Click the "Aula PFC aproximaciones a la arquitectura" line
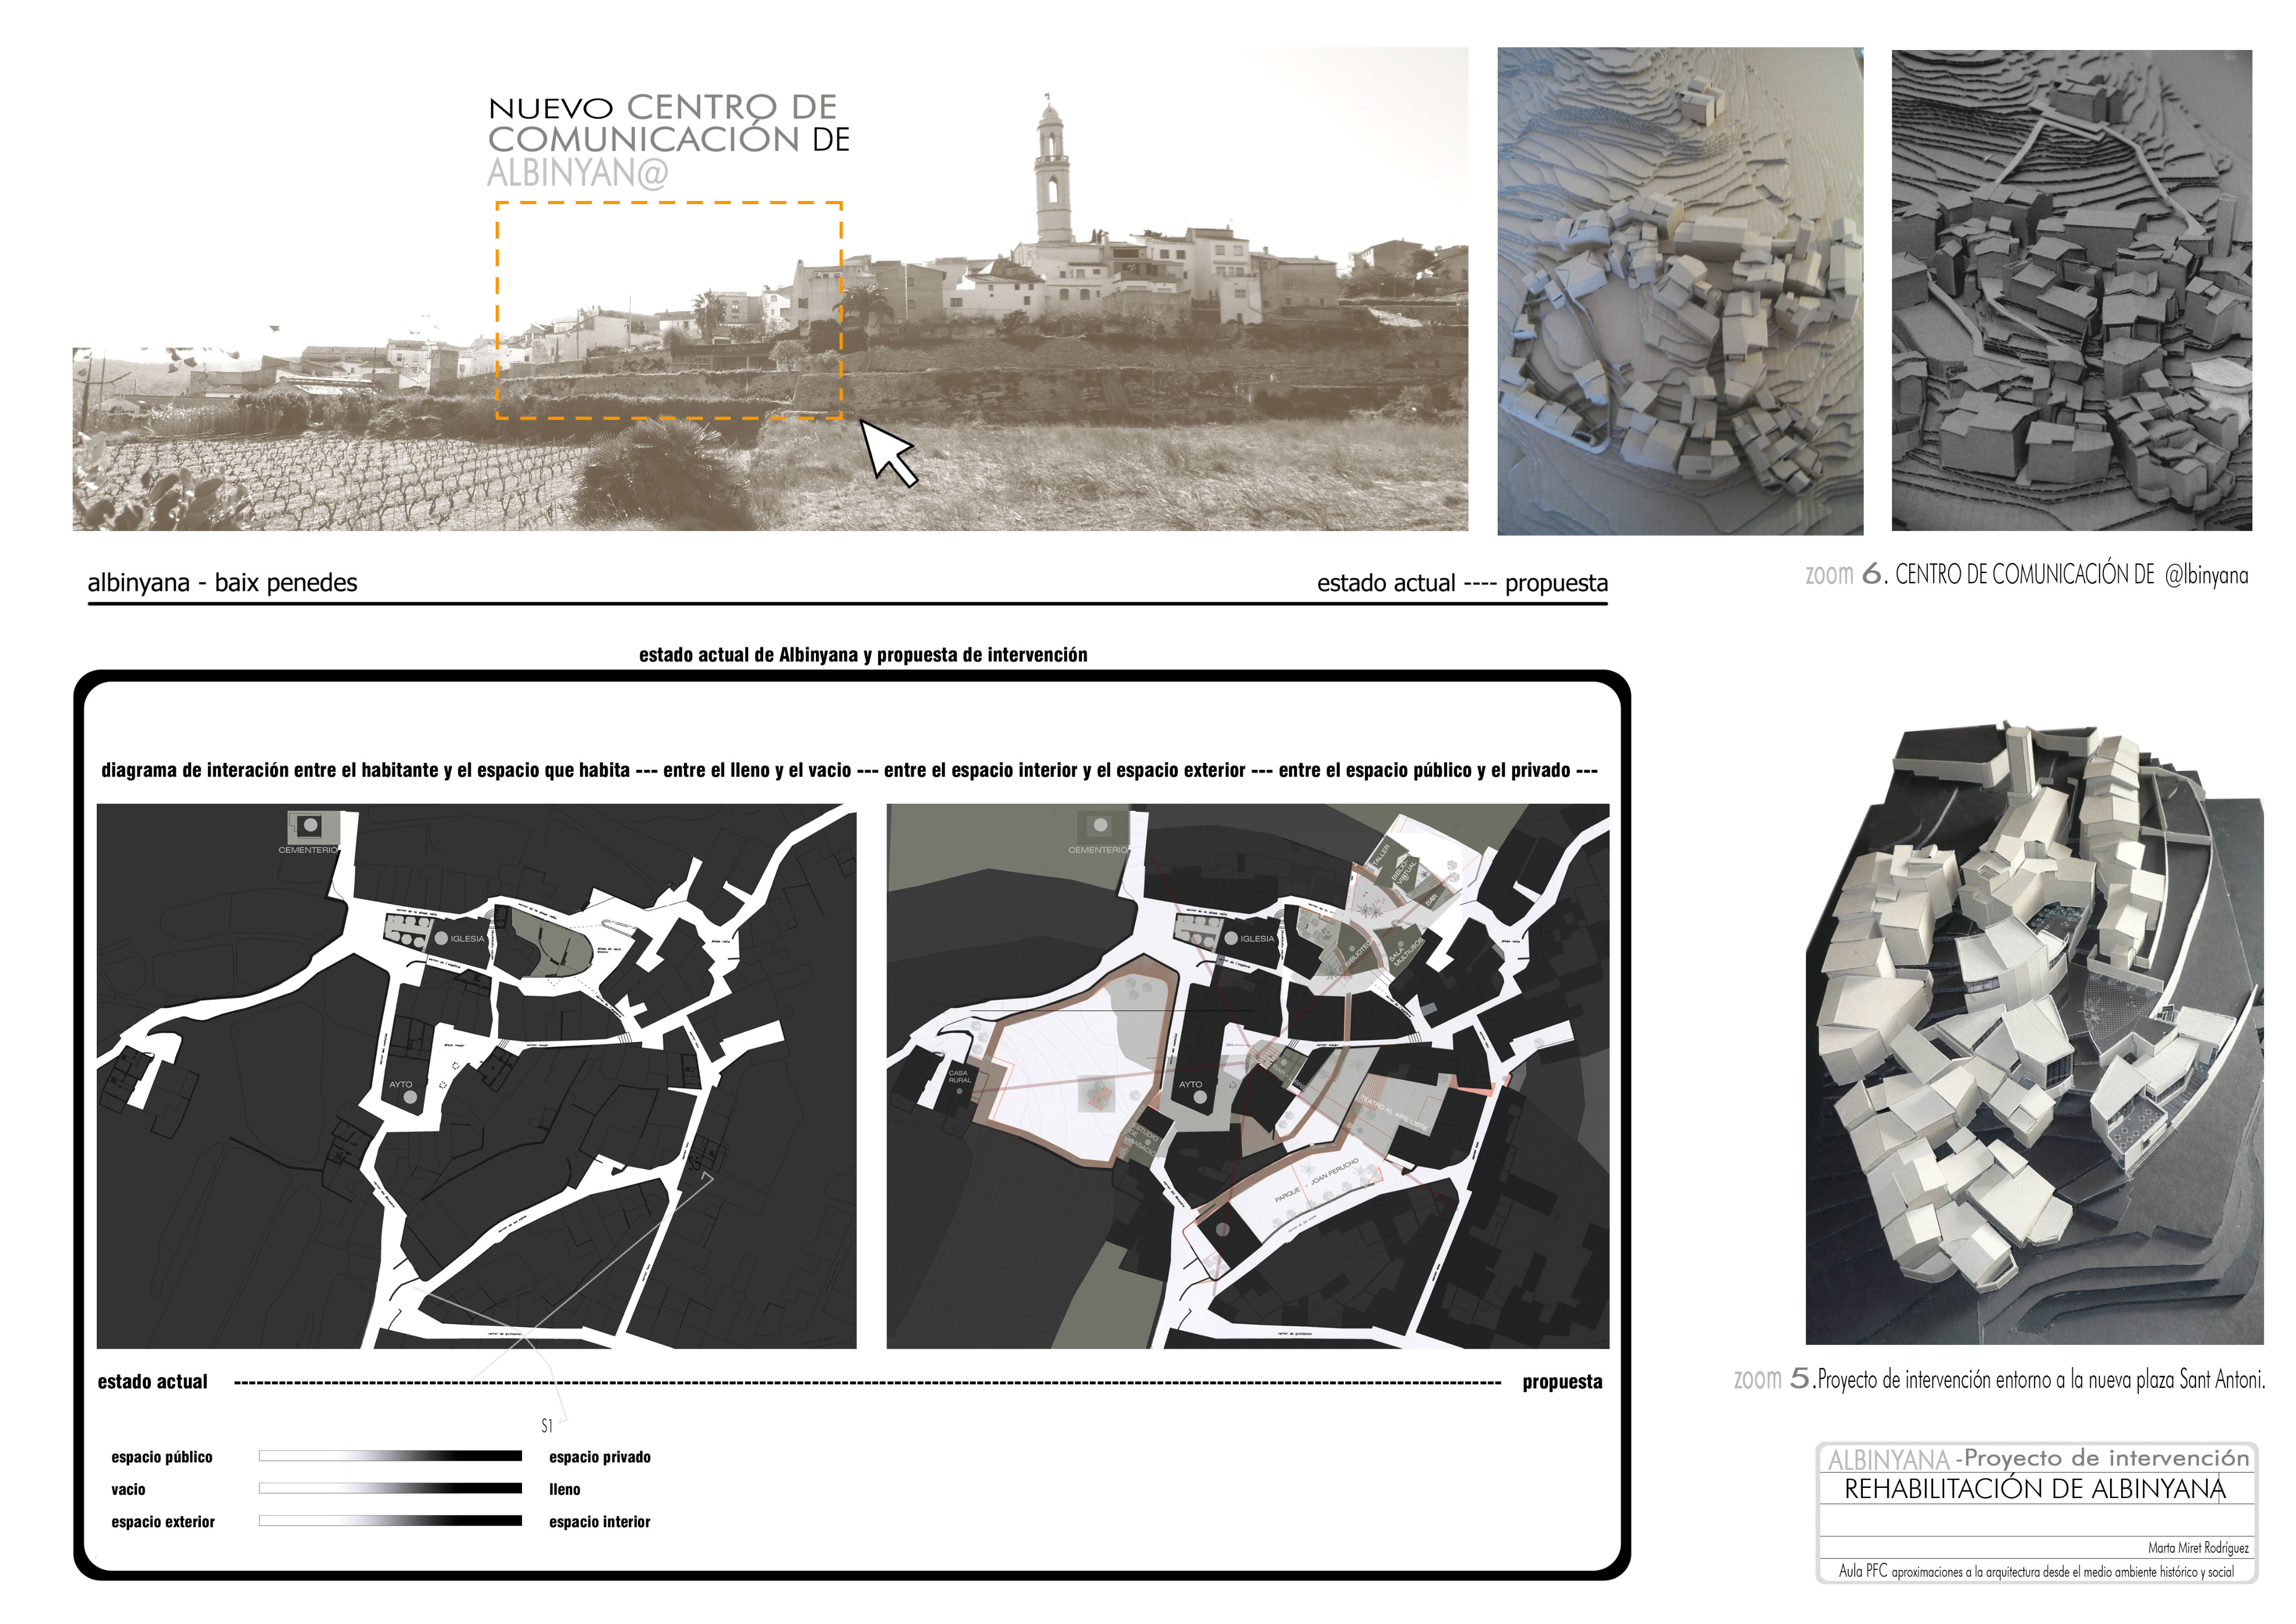The width and height of the screenshot is (2296, 1624). 2036,1571
